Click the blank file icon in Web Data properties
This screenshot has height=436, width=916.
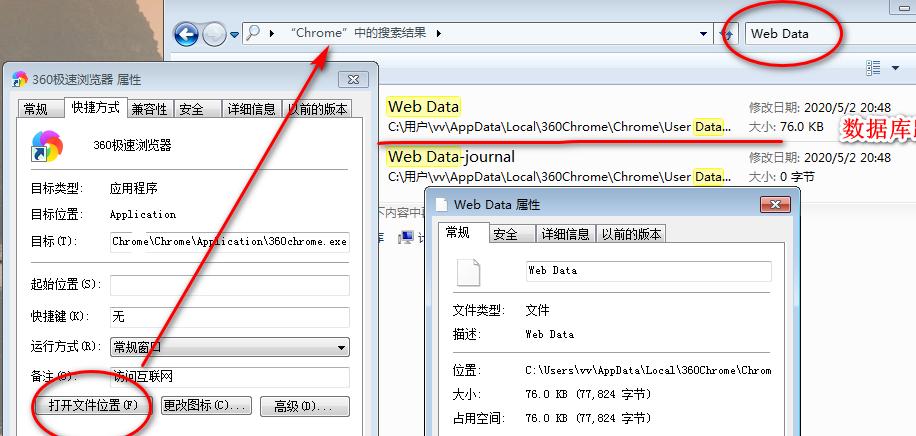pyautogui.click(x=468, y=272)
